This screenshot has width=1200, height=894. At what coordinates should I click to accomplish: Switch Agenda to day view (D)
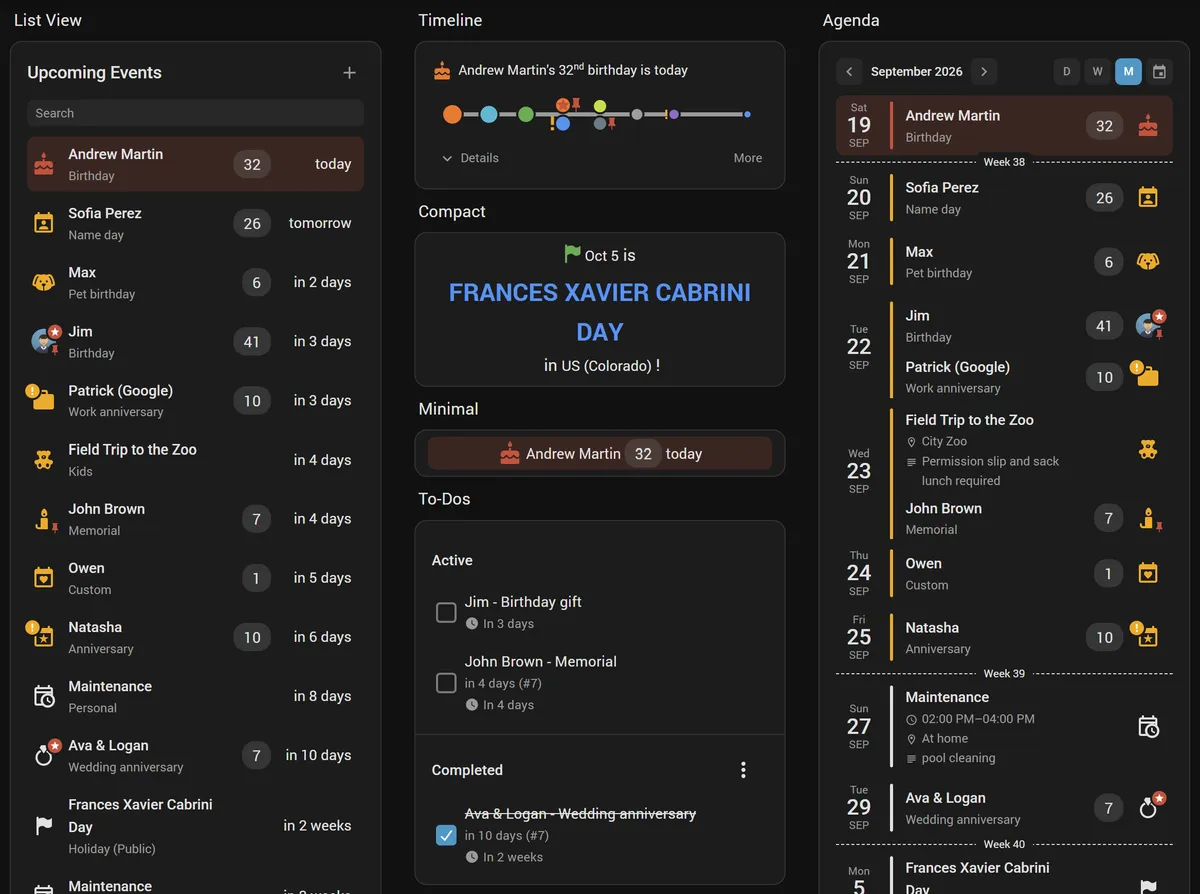point(1067,72)
